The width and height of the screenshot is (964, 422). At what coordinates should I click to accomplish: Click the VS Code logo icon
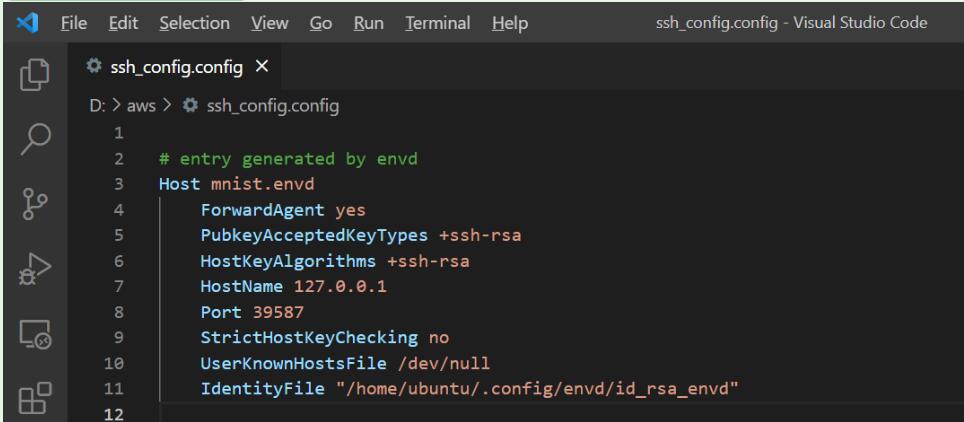point(27,23)
